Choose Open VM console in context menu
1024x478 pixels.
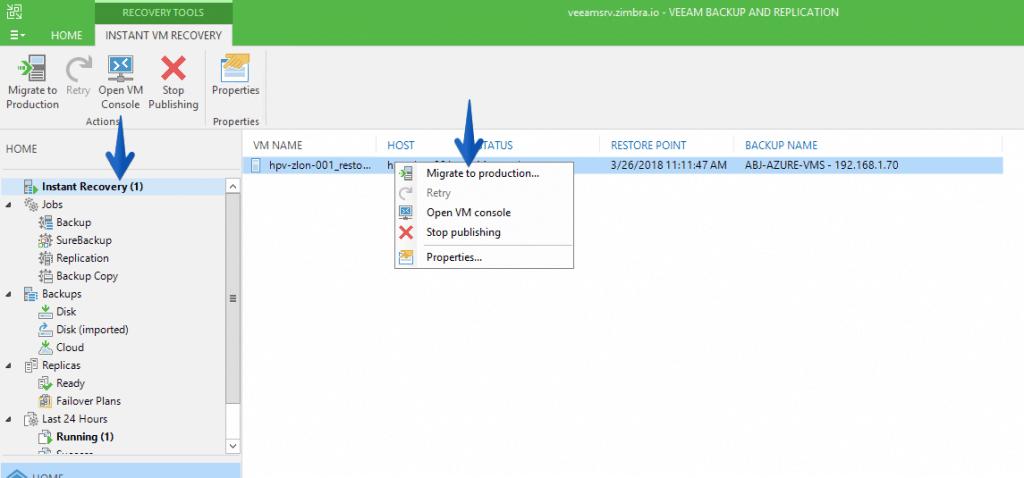(x=483, y=213)
